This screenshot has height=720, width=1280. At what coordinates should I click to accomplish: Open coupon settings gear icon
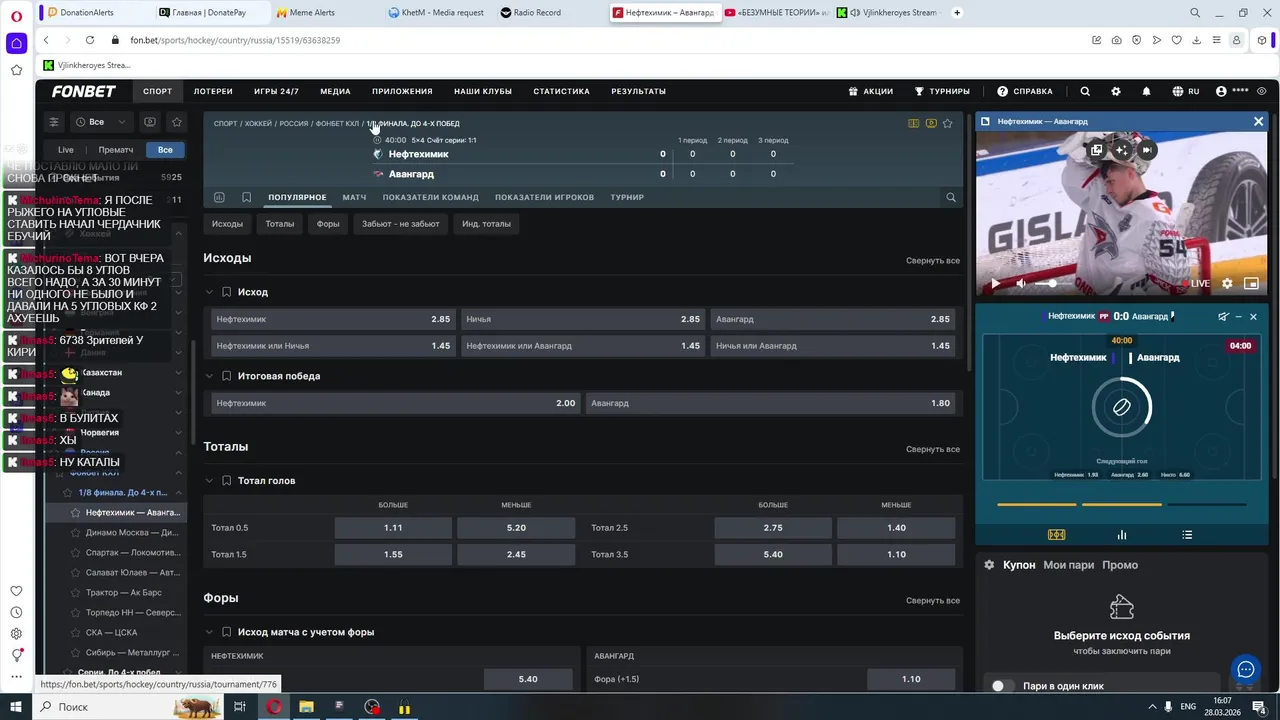(989, 565)
